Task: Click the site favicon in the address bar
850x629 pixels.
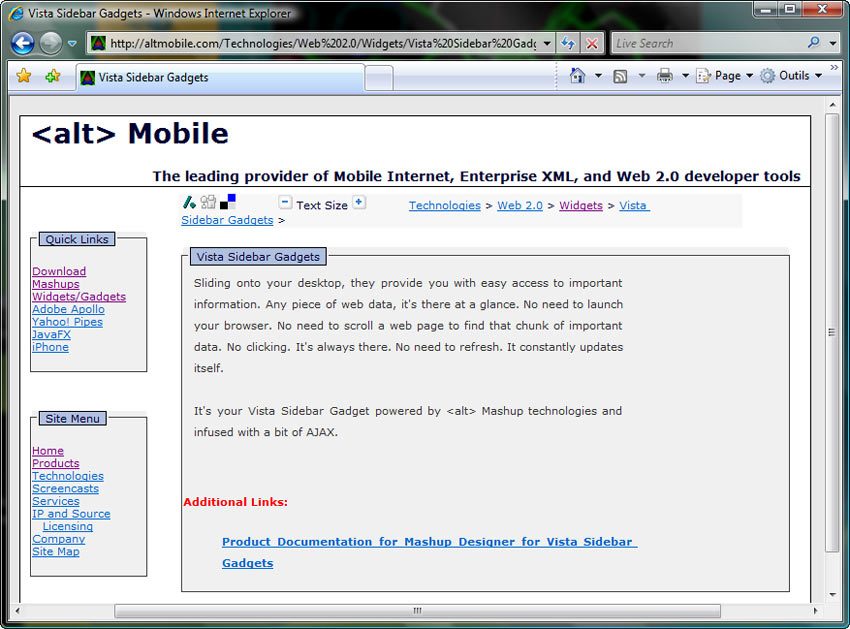Action: tap(98, 43)
